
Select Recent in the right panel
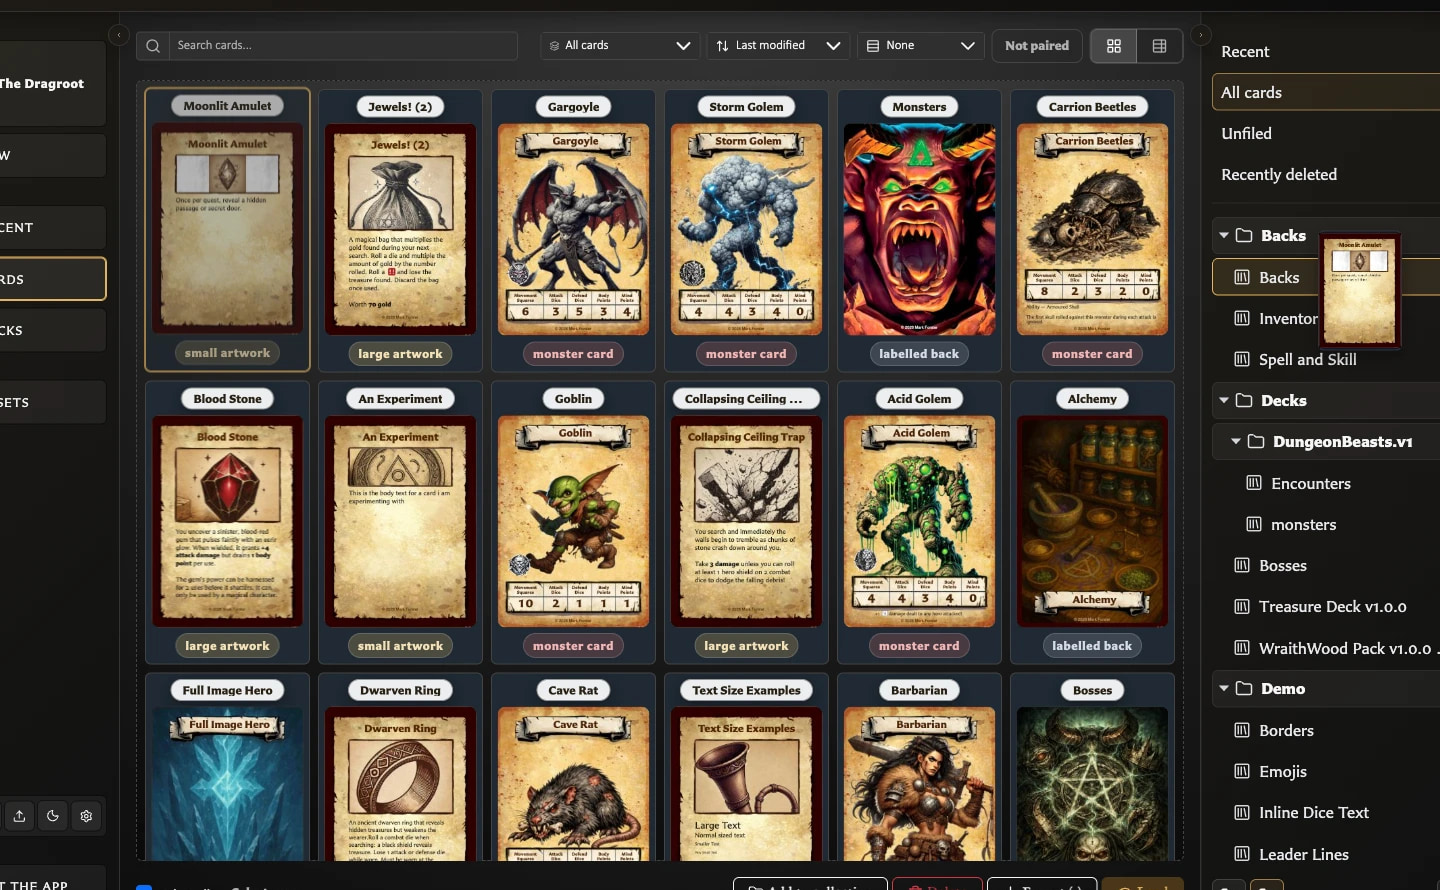click(1245, 51)
